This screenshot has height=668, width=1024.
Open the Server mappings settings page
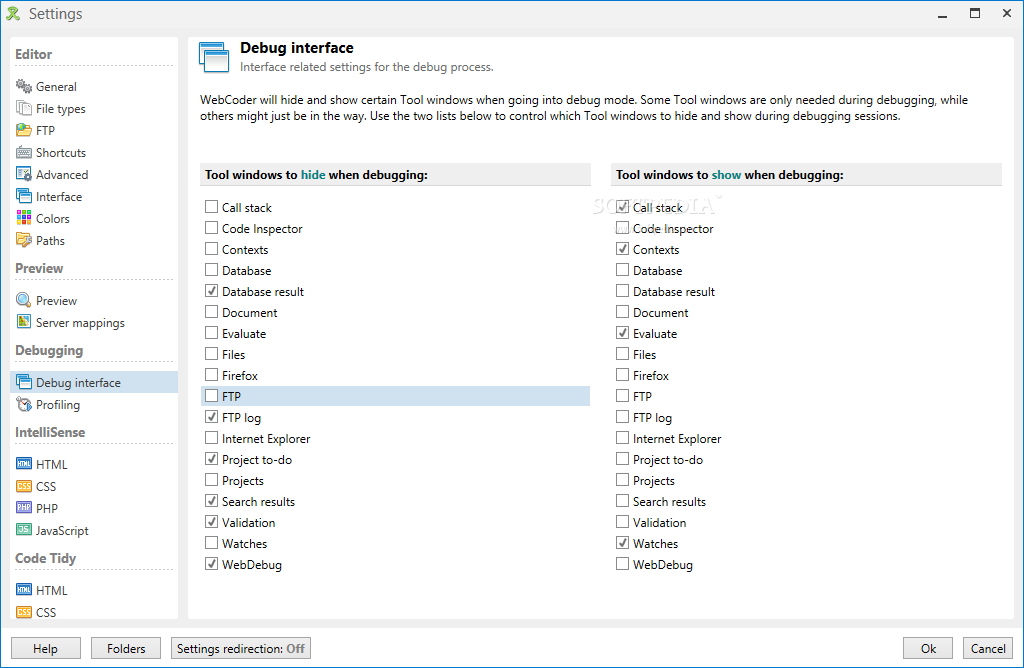click(80, 323)
